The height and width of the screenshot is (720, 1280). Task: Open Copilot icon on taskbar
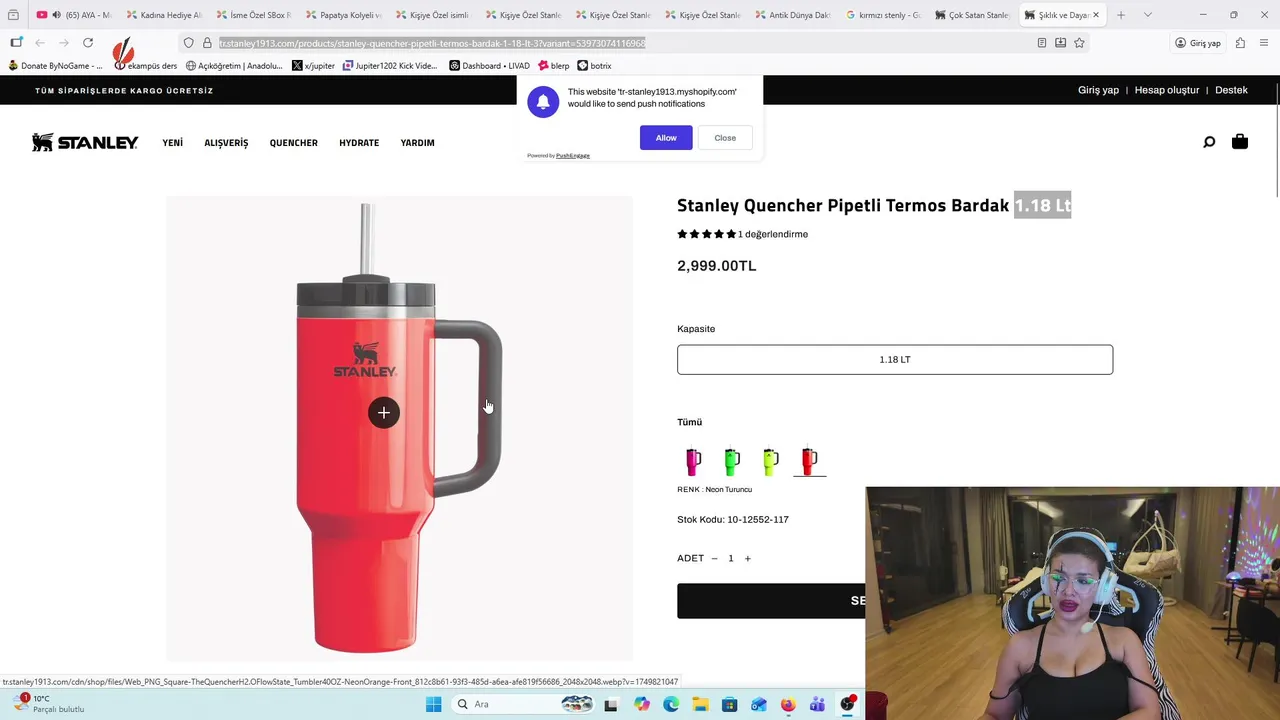641,704
